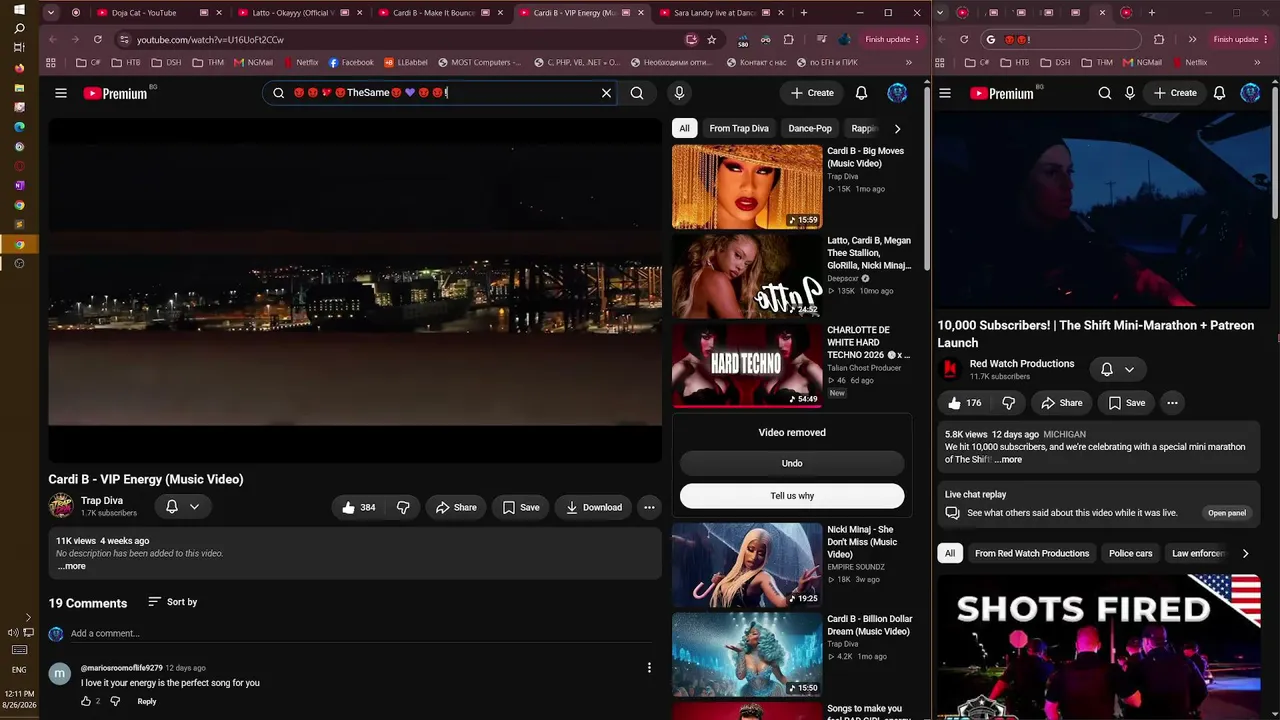Open the Netflix bookmark in left browser
This screenshot has width=1280, height=720.
[299, 62]
